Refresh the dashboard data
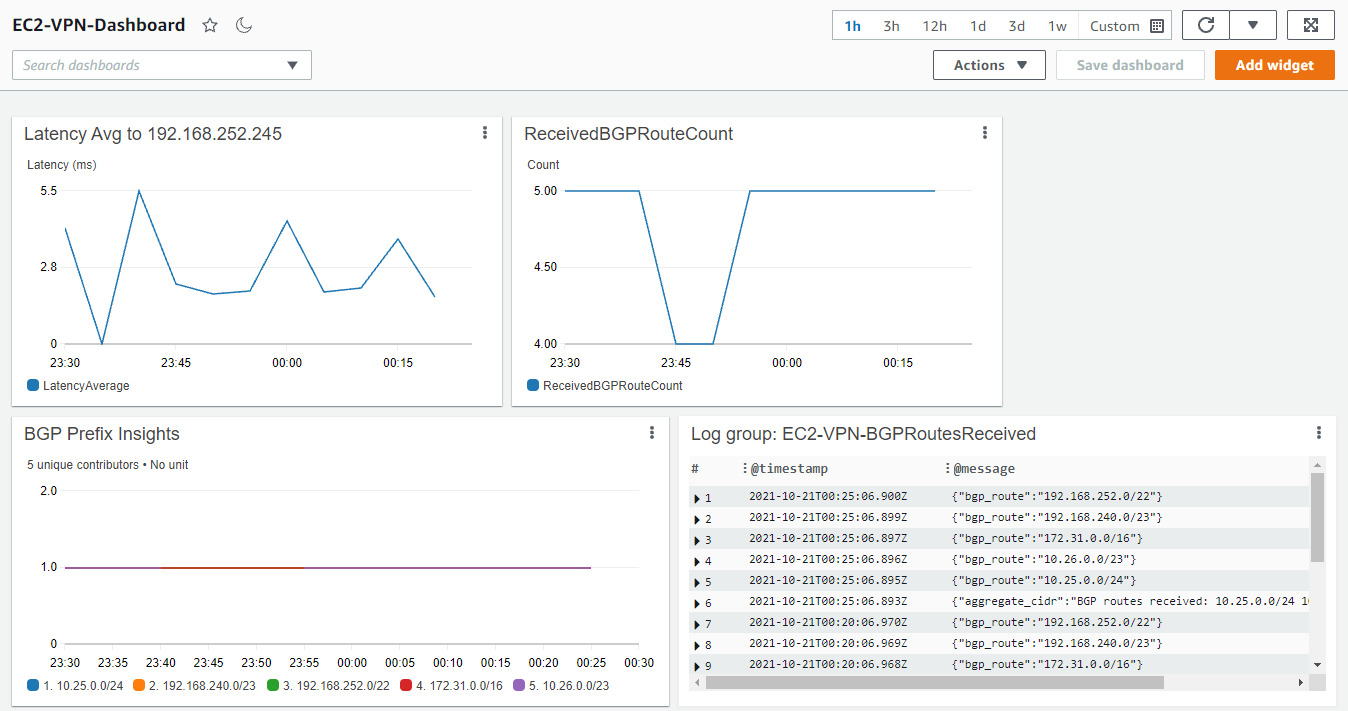The width and height of the screenshot is (1348, 711). pos(1205,24)
